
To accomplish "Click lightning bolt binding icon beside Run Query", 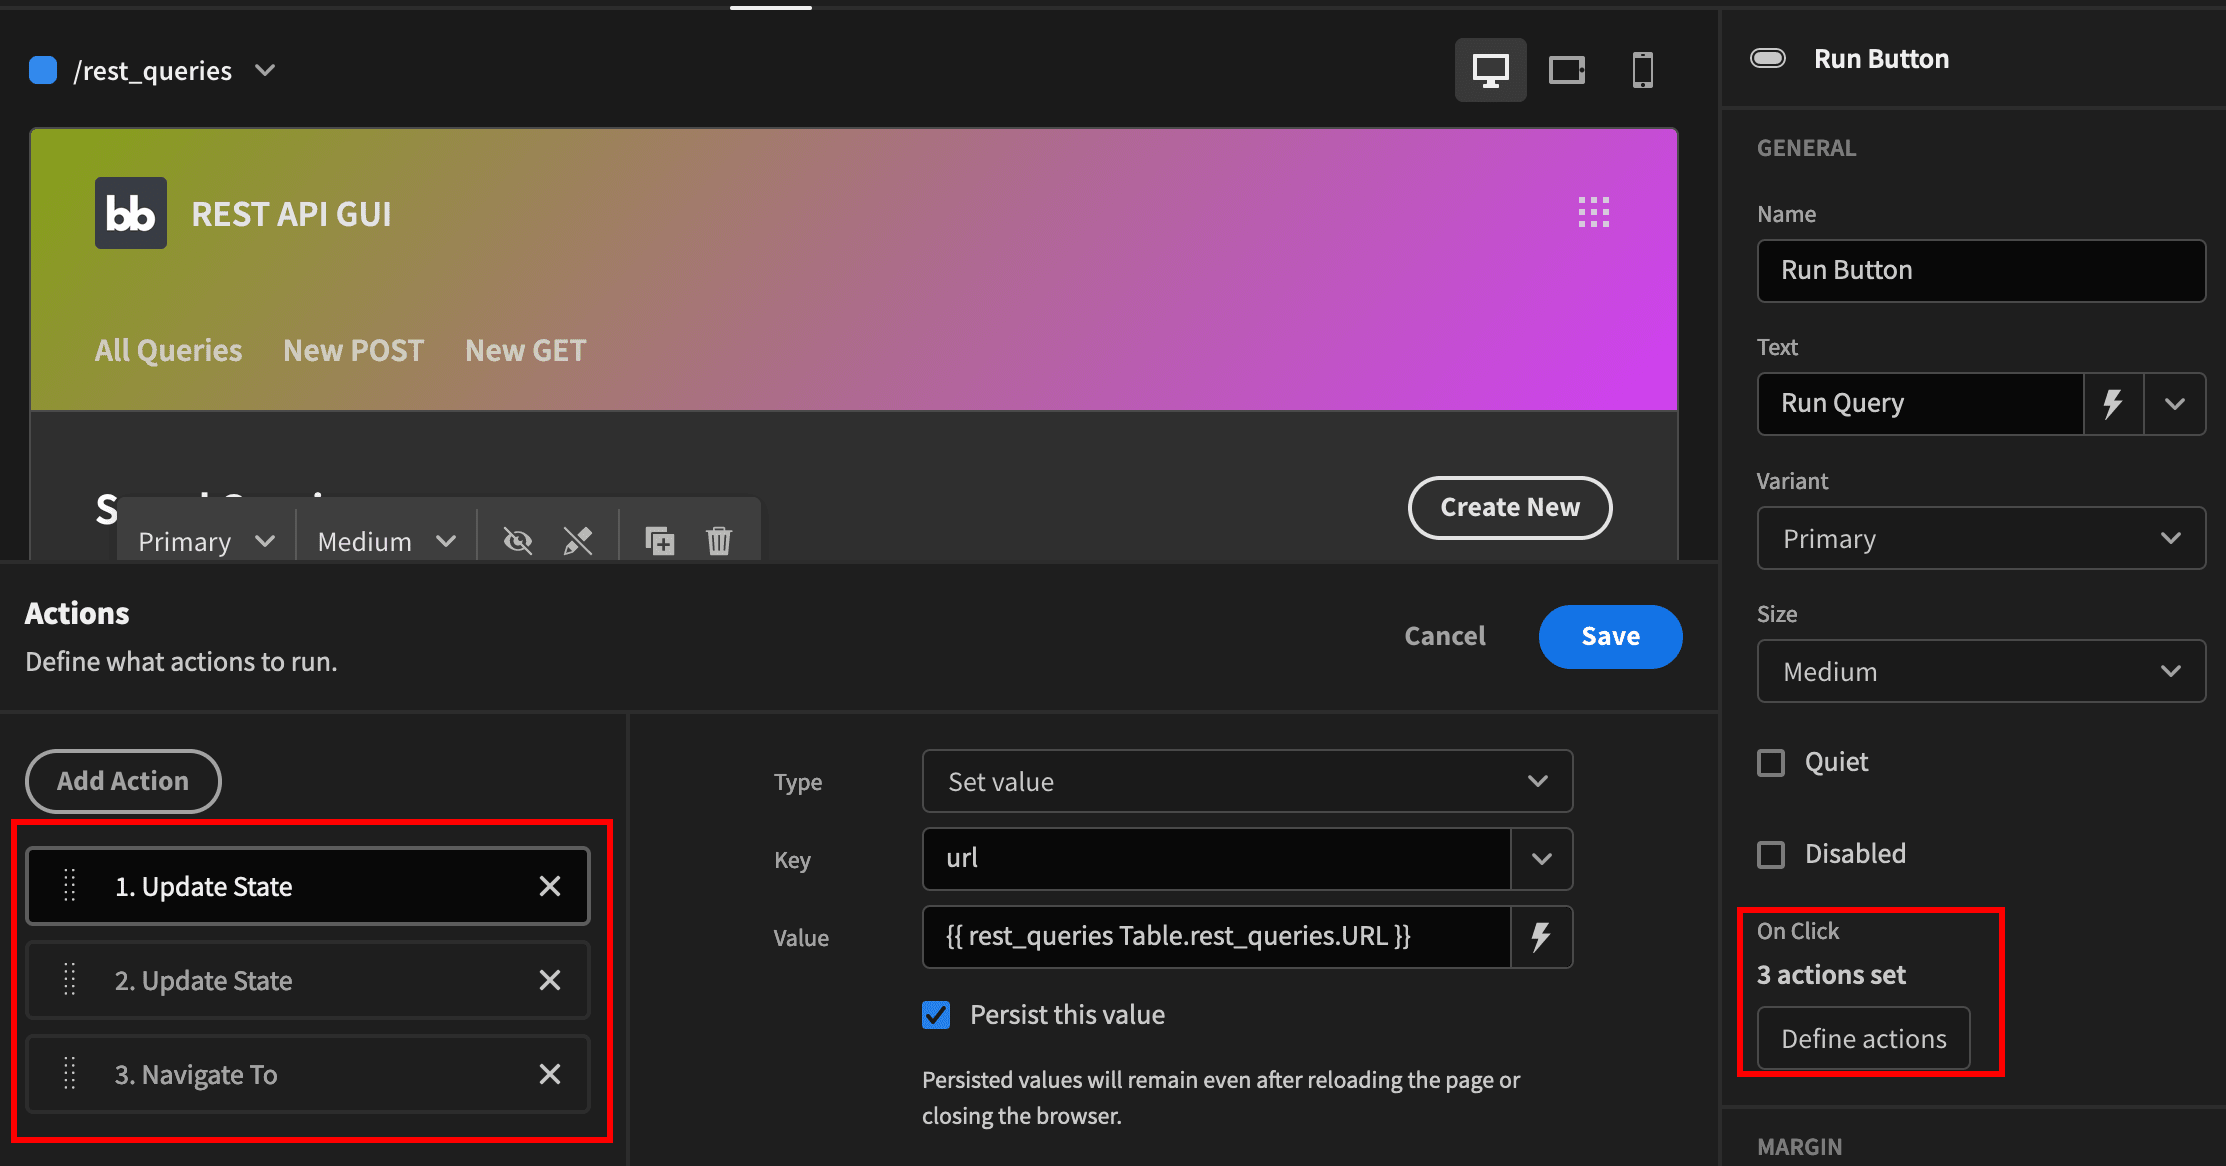I will 2113,404.
